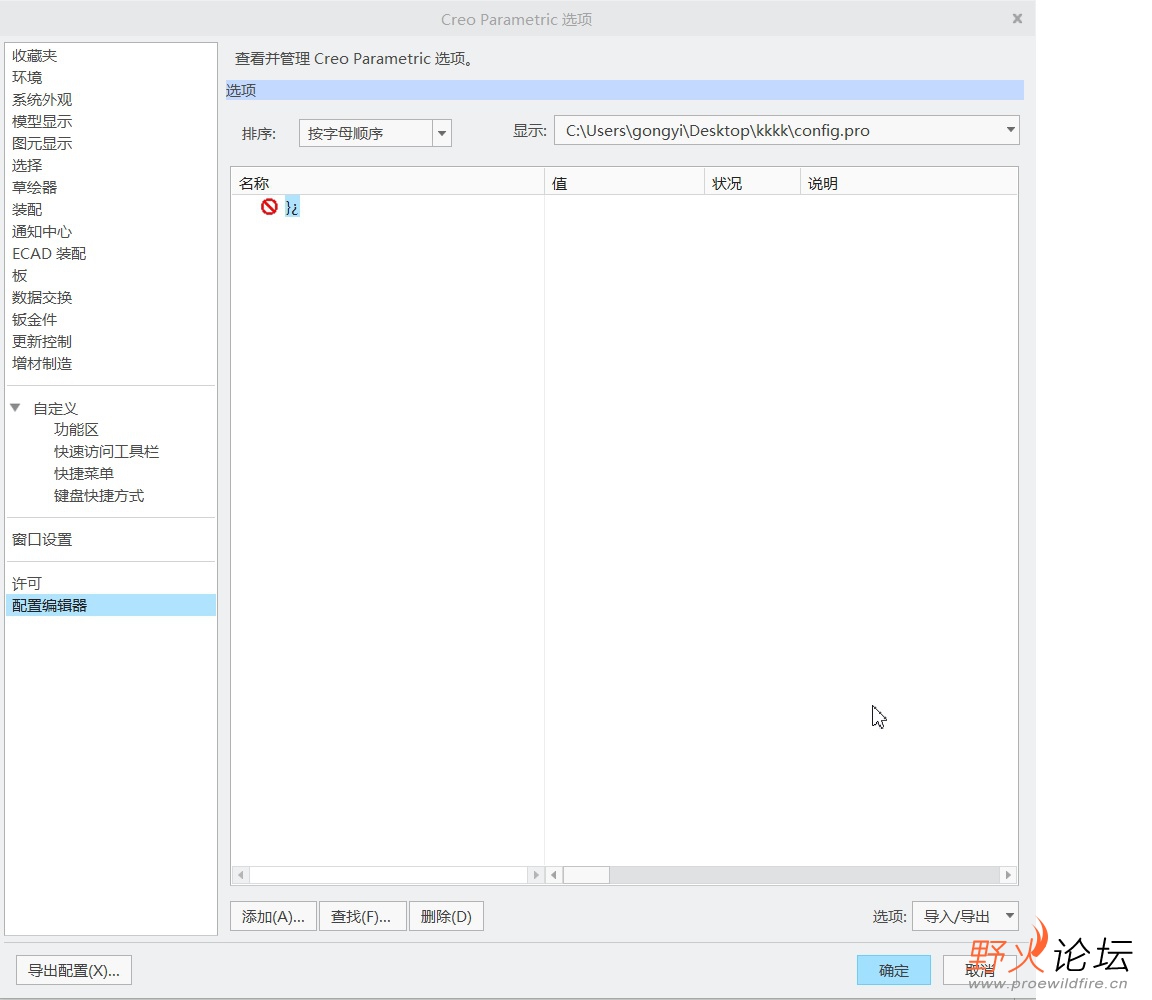Click left arrow of name-column scrollbar

pyautogui.click(x=241, y=874)
